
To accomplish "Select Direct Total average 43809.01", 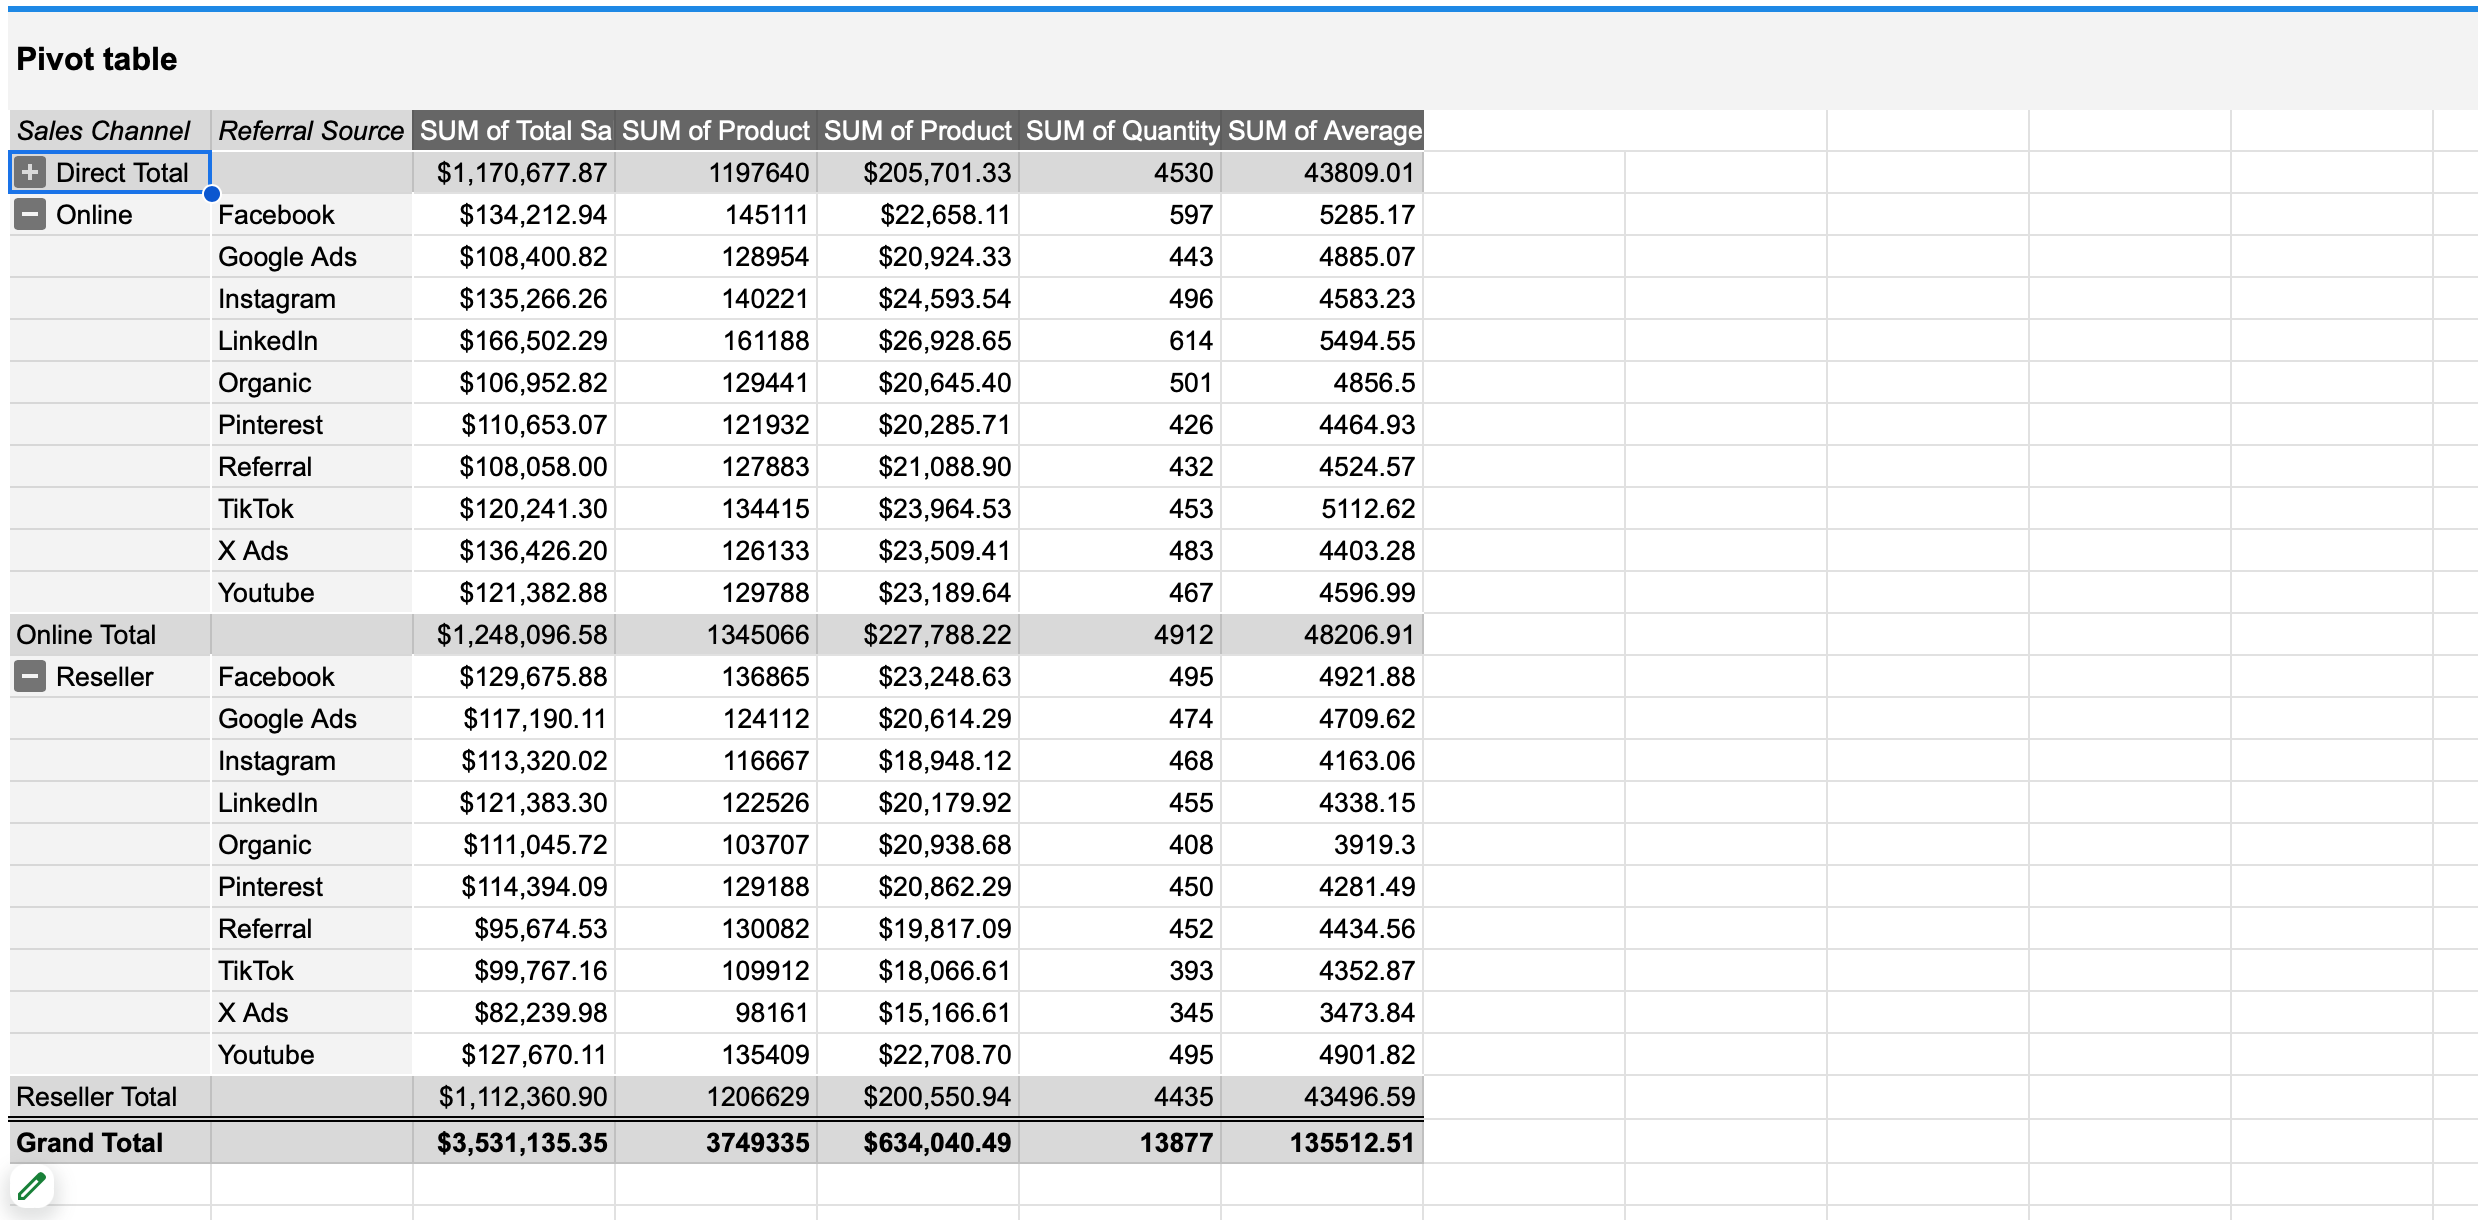I will [x=1322, y=173].
